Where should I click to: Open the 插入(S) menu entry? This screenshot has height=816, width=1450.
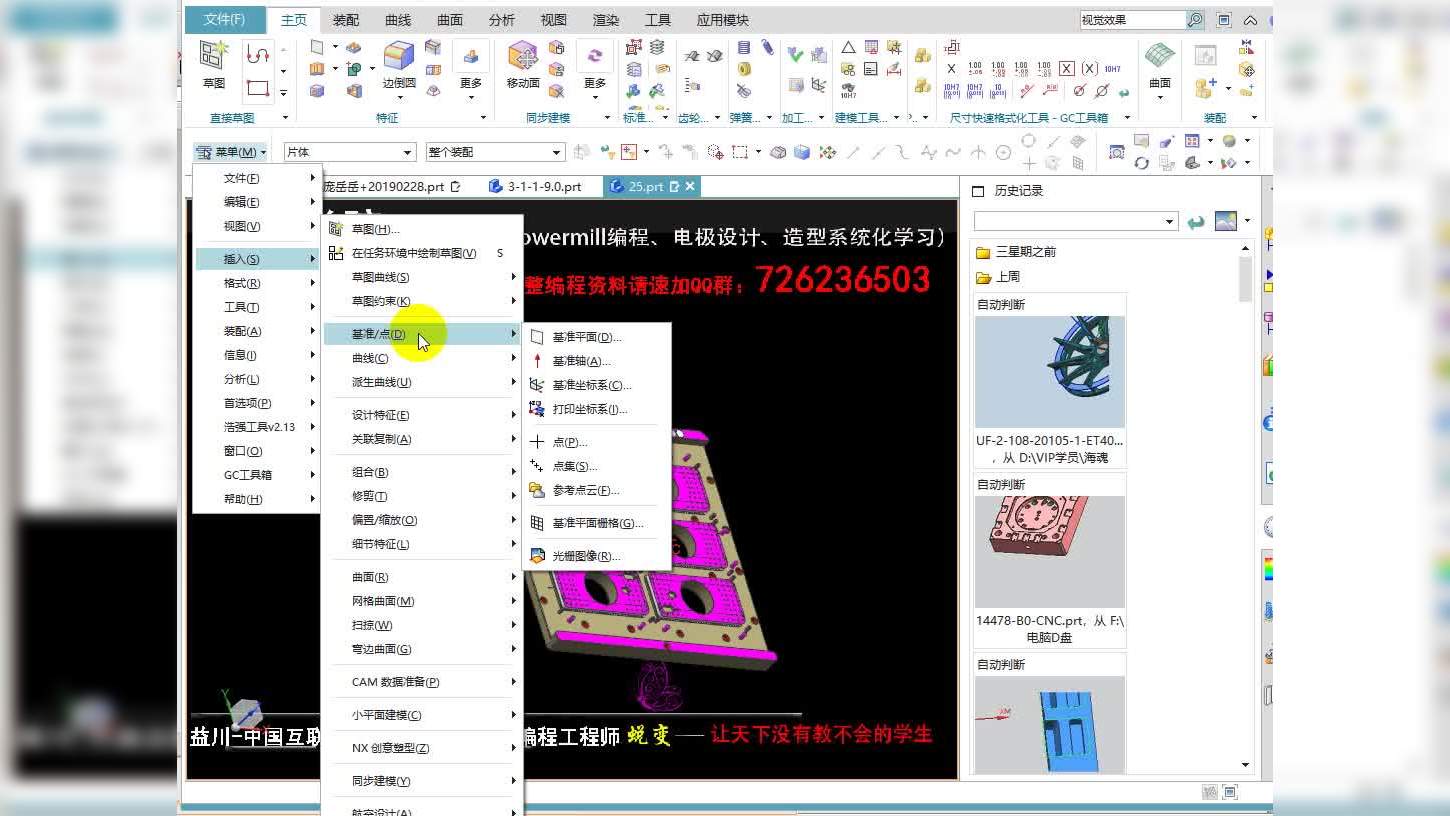[240, 258]
